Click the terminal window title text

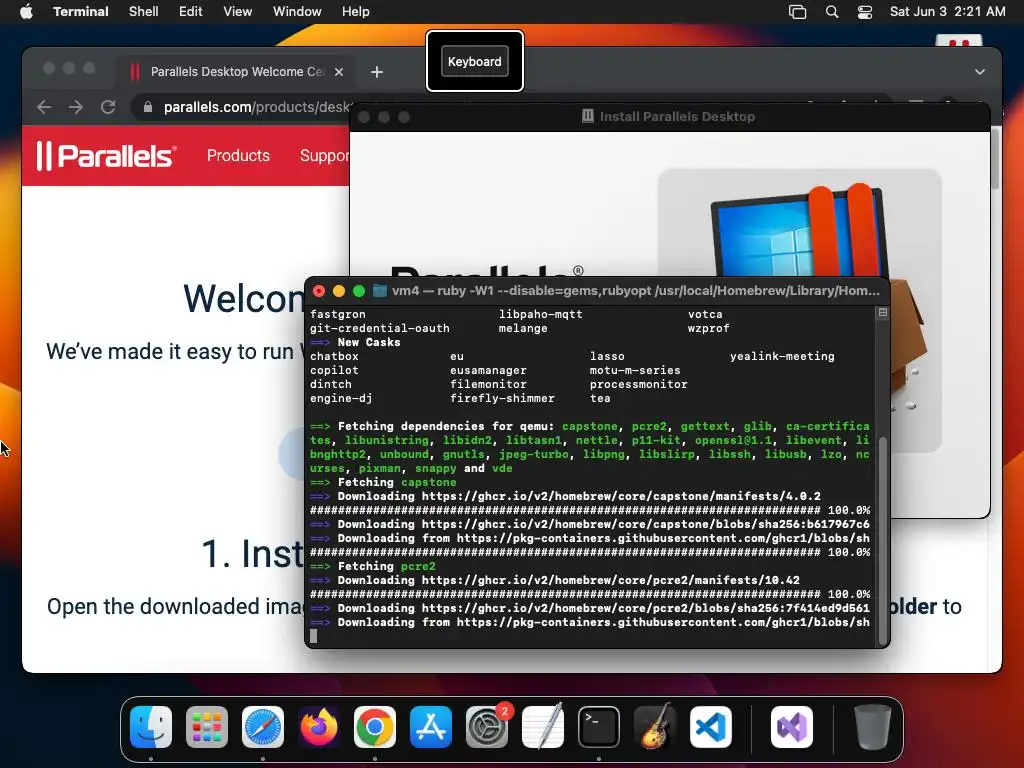[635, 291]
